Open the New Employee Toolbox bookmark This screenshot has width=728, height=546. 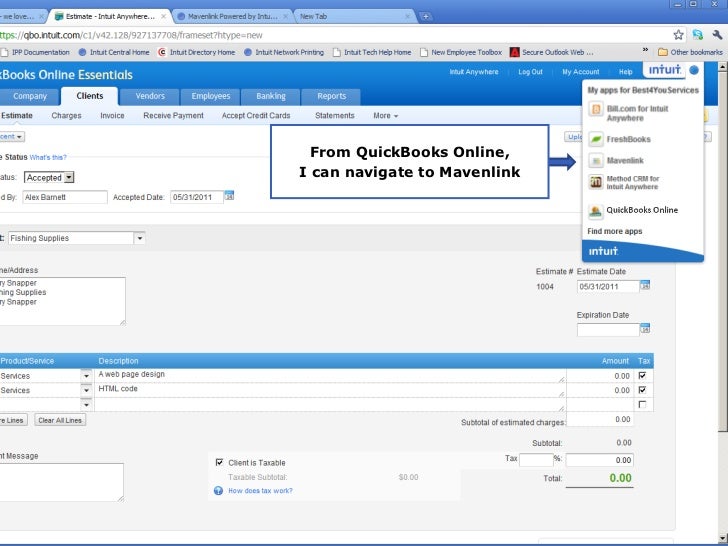click(461, 52)
